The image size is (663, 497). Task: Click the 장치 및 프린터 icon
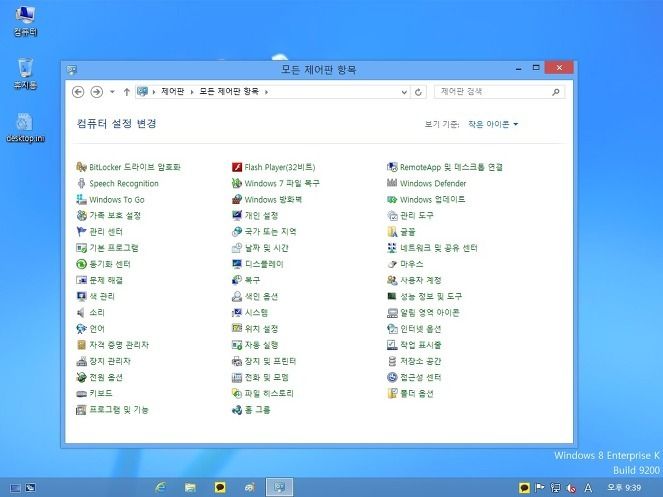point(237,361)
